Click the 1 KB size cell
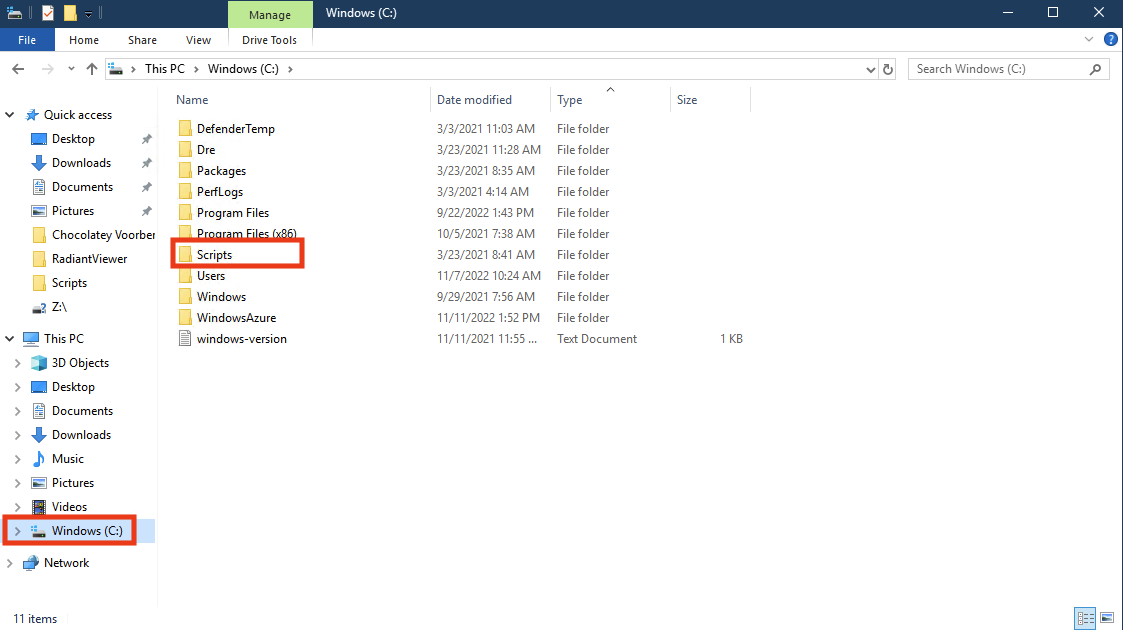Image resolution: width=1123 pixels, height=630 pixels. click(x=731, y=339)
